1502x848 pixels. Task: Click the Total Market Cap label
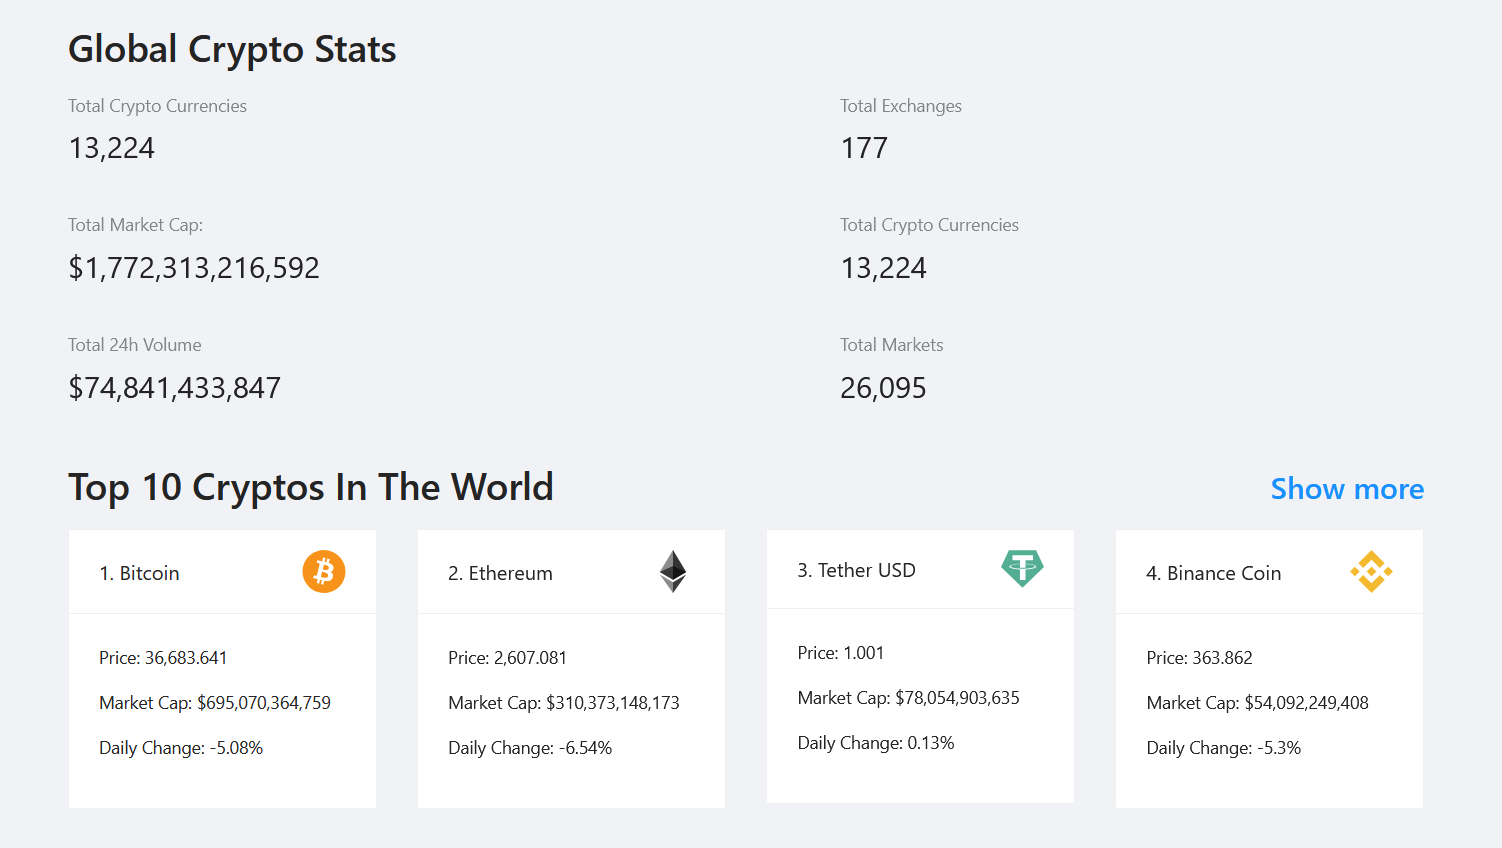[x=135, y=225]
